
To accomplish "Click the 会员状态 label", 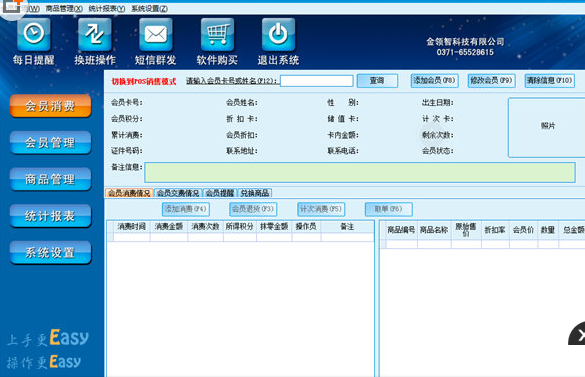I will point(438,151).
